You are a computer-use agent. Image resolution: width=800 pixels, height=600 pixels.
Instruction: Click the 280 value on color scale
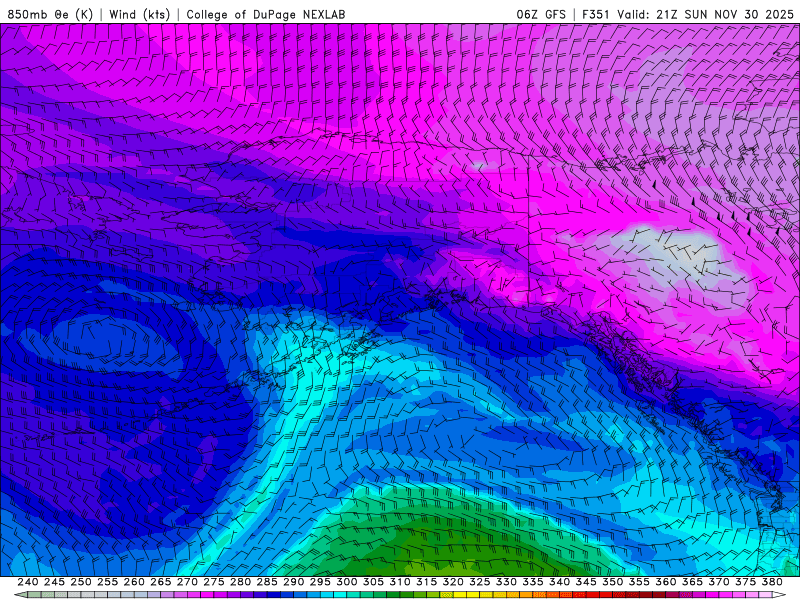pyautogui.click(x=240, y=582)
